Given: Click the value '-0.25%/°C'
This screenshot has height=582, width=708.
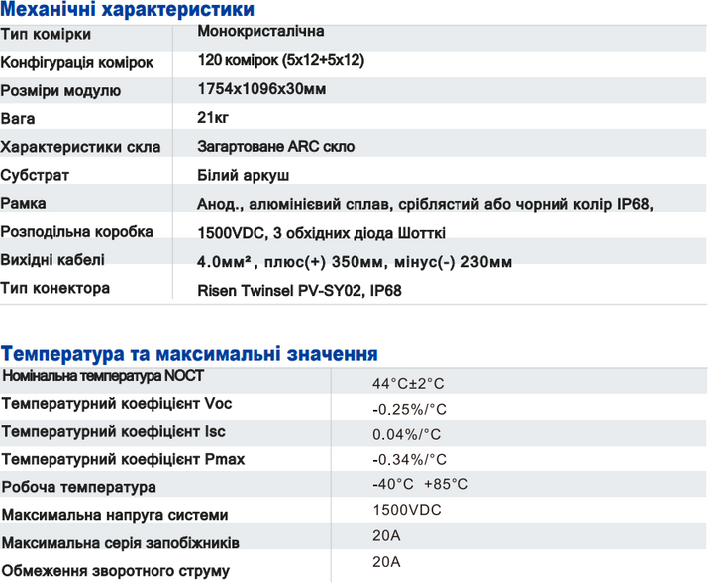Looking at the screenshot, I should [410, 410].
